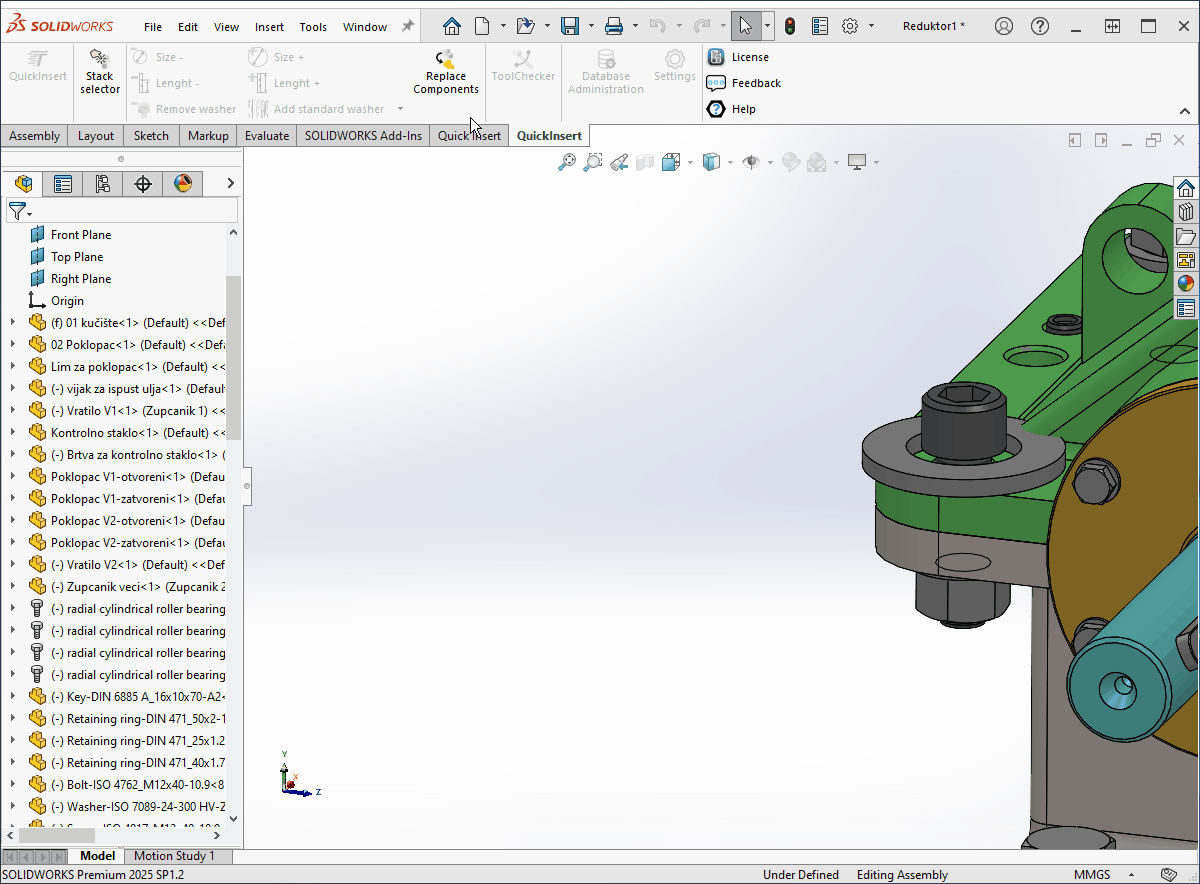This screenshot has width=1200, height=884.
Task: Switch to the Evaluate tab
Action: click(267, 136)
